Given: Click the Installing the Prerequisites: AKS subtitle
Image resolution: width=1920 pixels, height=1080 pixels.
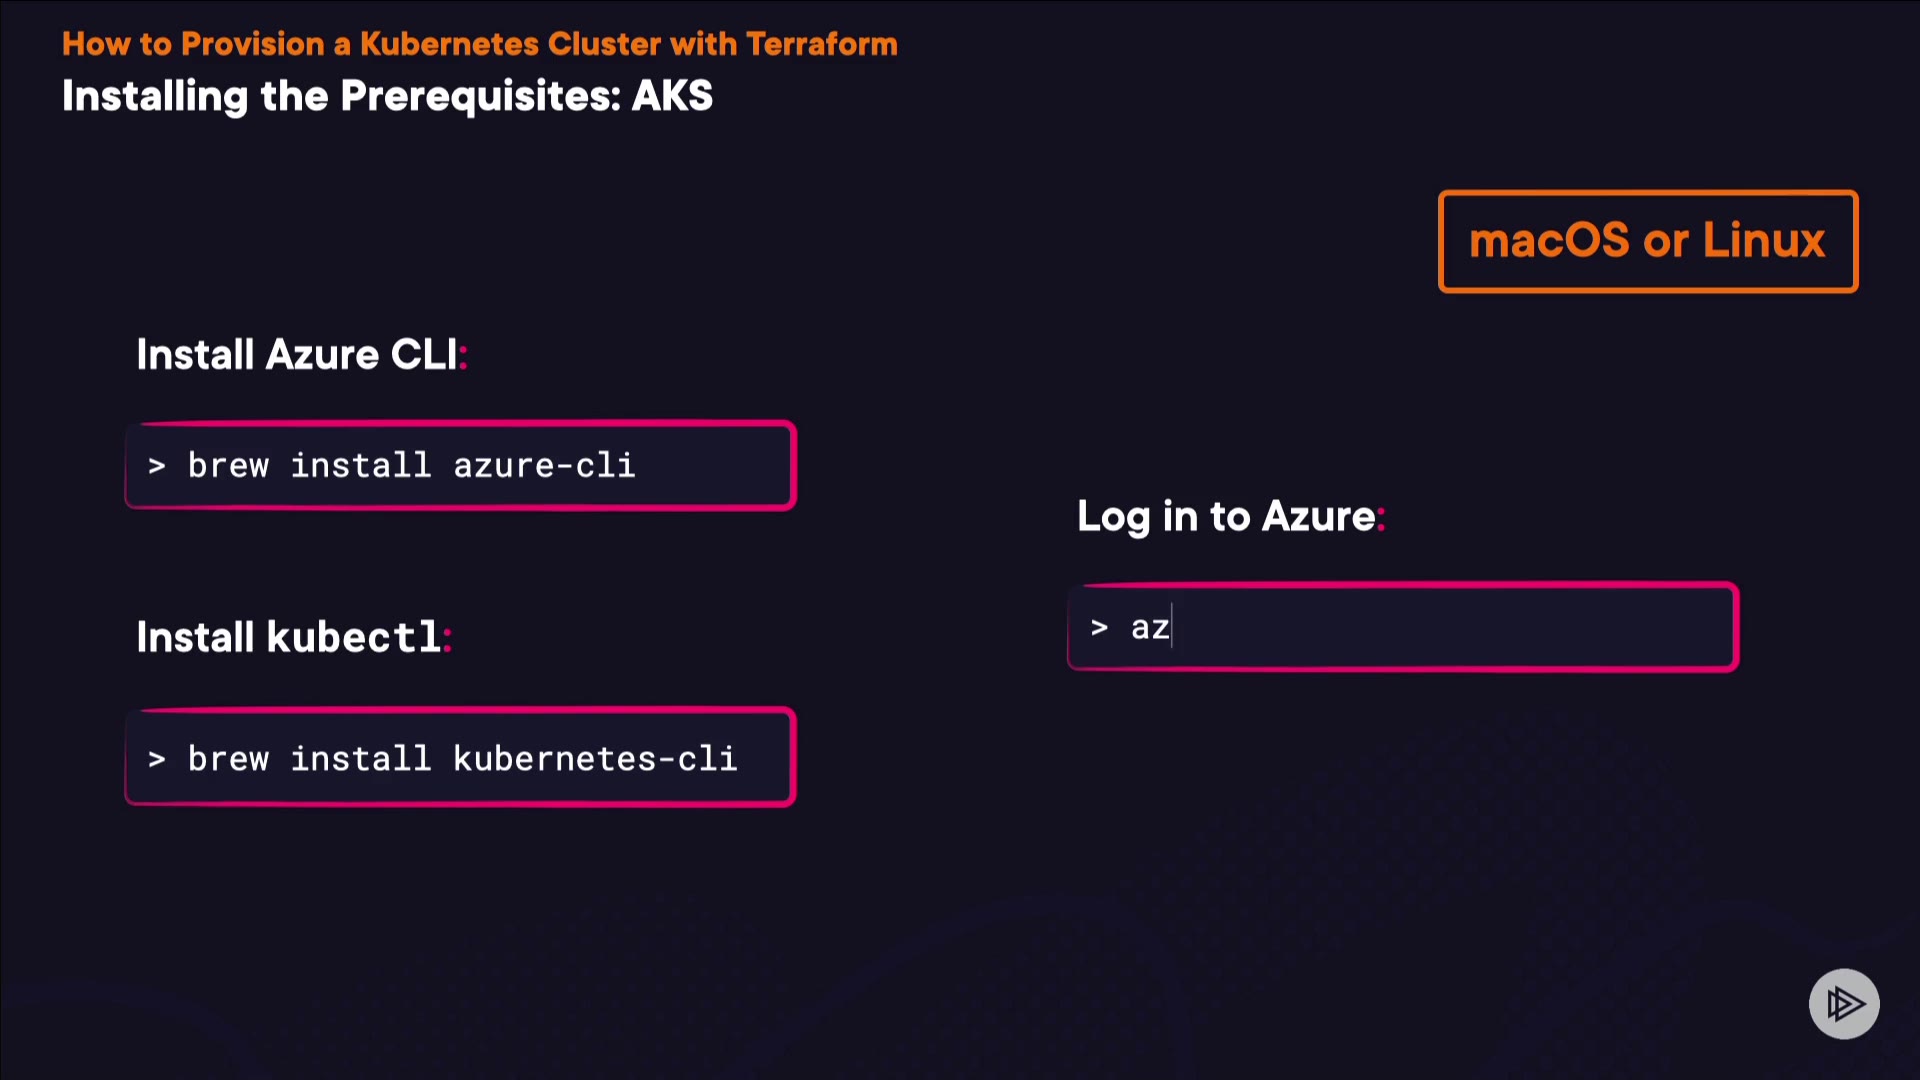Looking at the screenshot, I should [x=387, y=96].
